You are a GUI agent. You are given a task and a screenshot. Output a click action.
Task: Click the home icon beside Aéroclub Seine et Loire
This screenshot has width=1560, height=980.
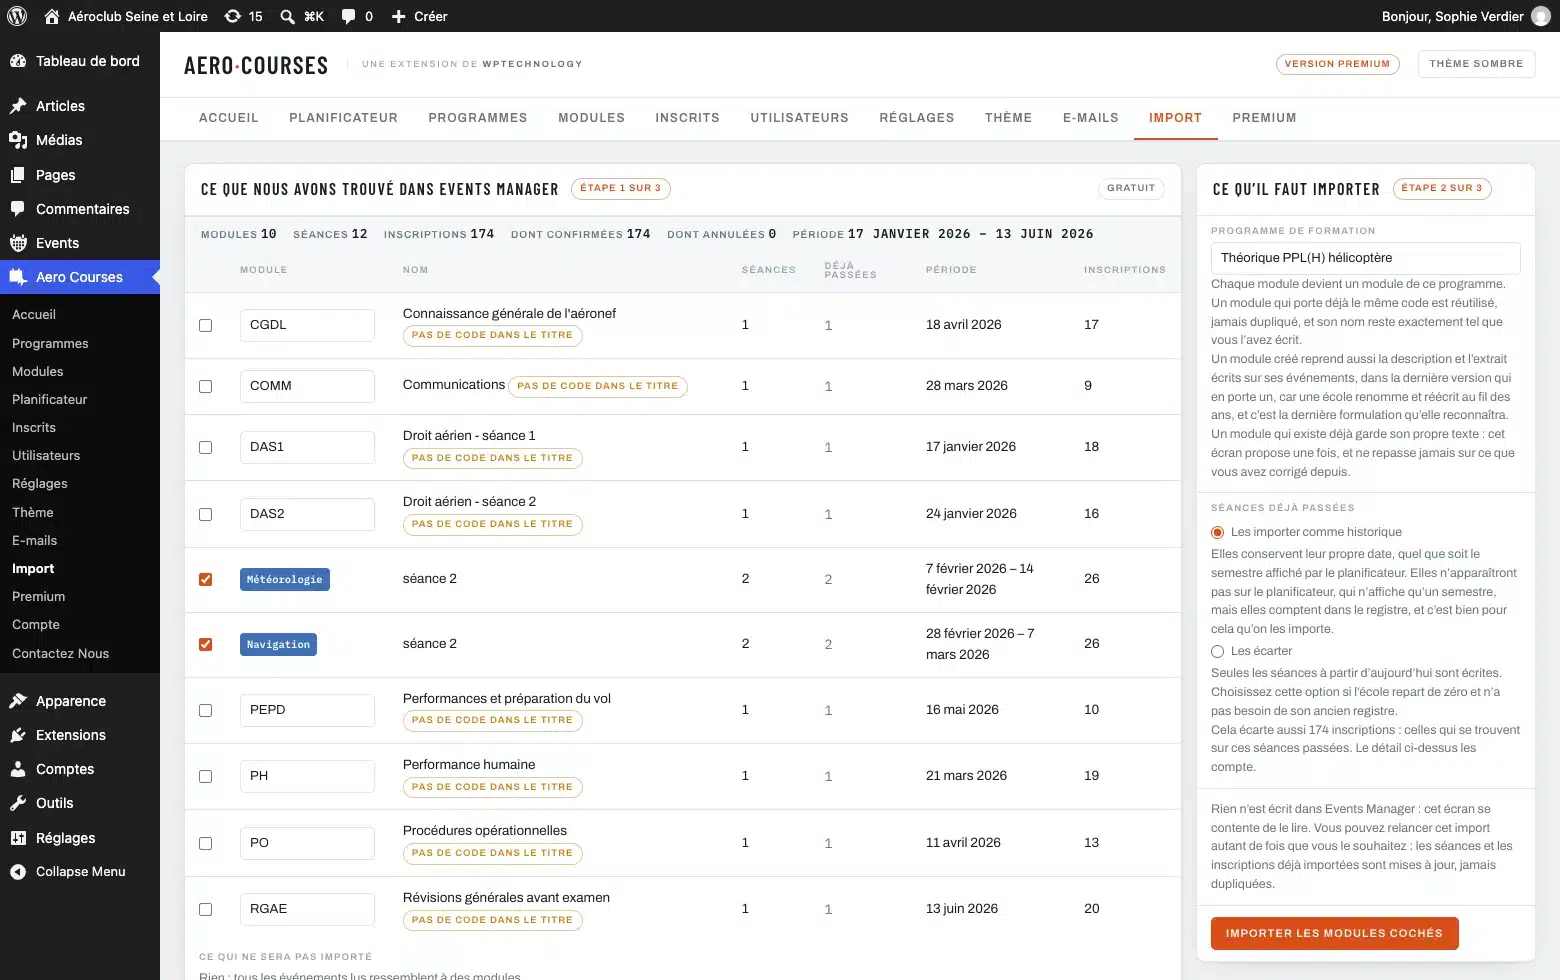(x=52, y=16)
